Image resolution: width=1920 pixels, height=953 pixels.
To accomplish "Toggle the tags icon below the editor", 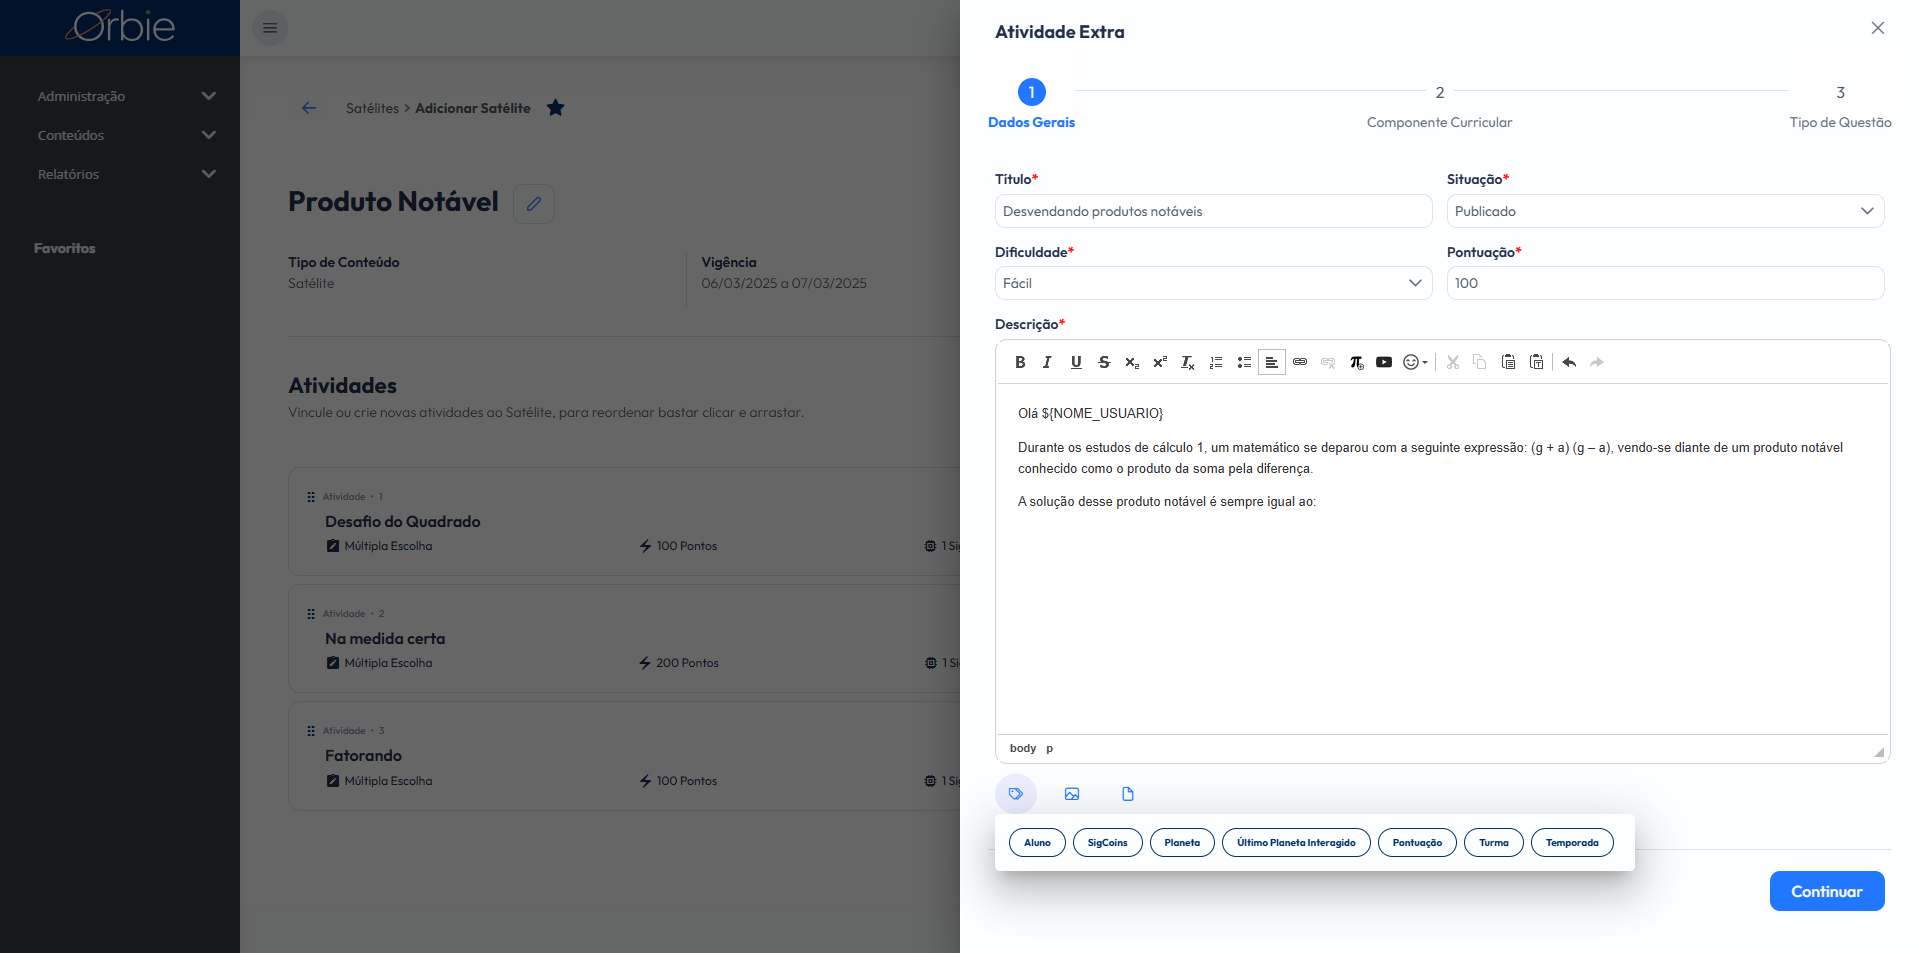I will click(1016, 794).
